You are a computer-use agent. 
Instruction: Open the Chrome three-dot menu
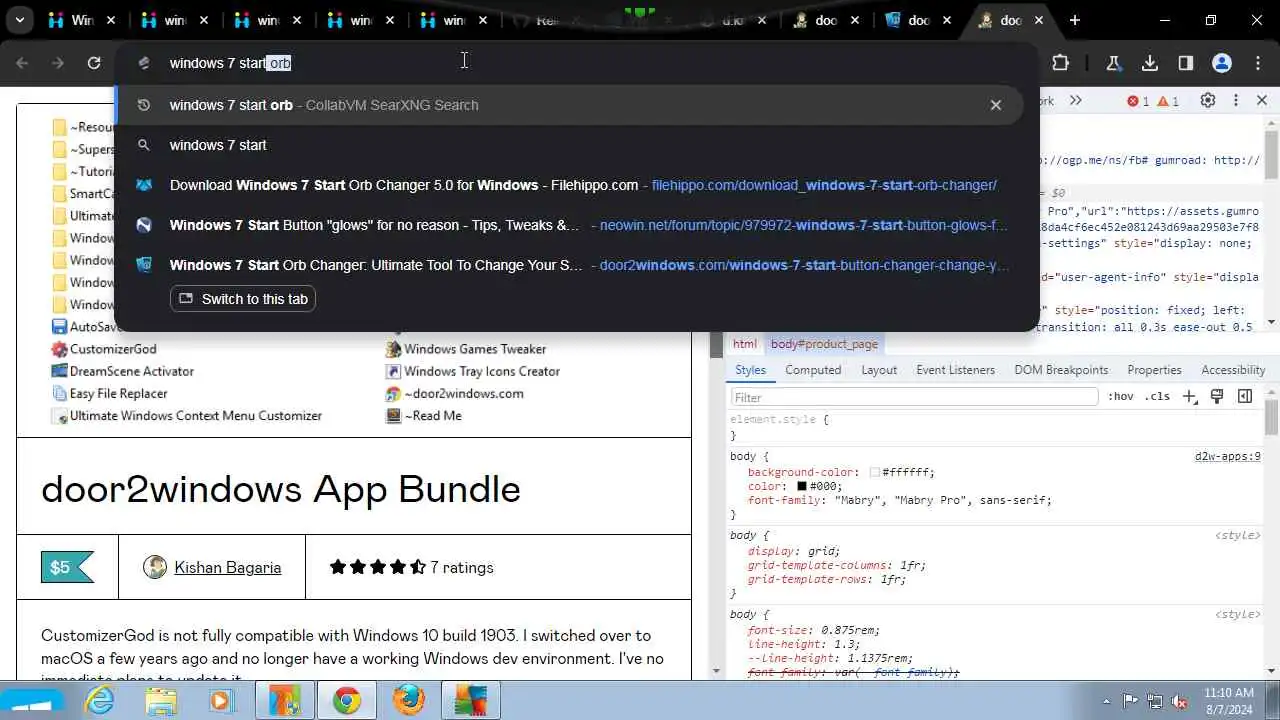1258,63
